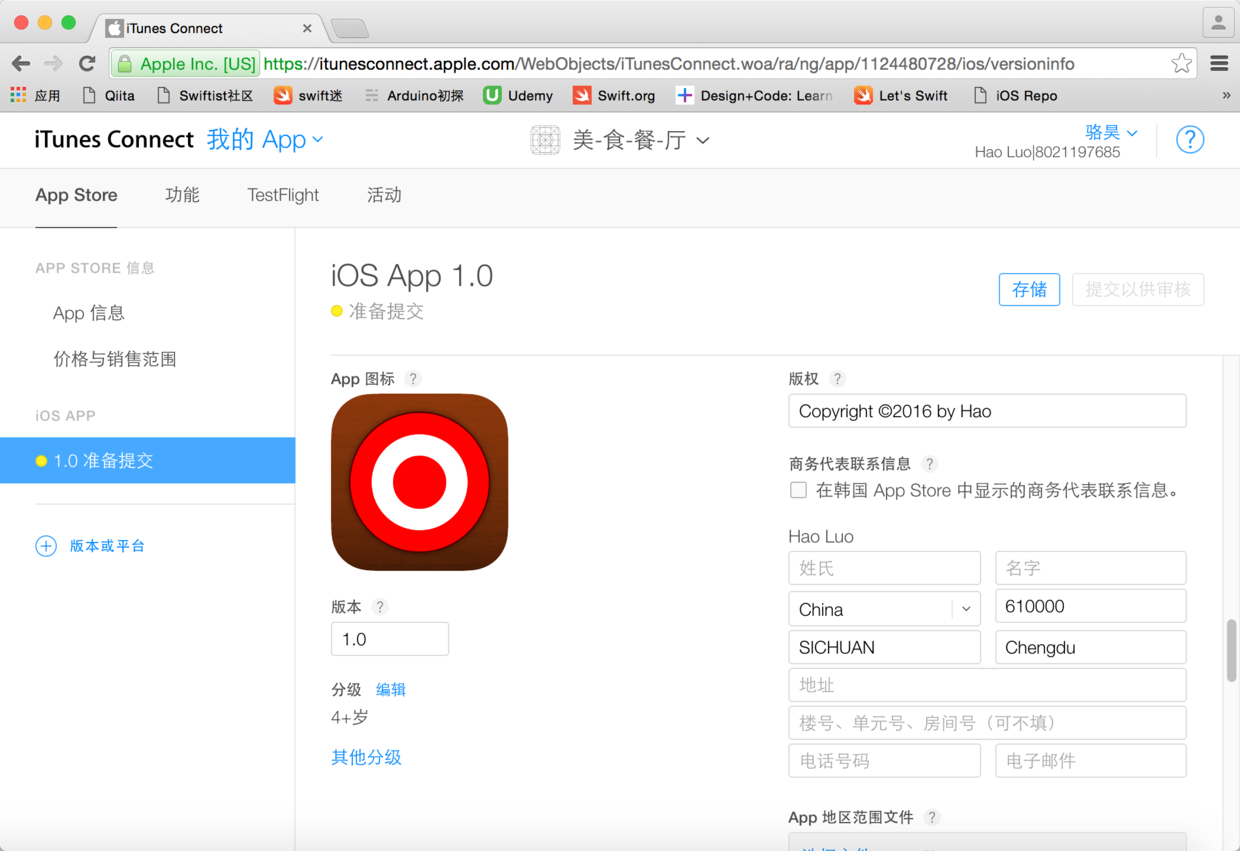The width and height of the screenshot is (1240, 851).
Task: Open the Udemy bookmark
Action: click(x=518, y=96)
